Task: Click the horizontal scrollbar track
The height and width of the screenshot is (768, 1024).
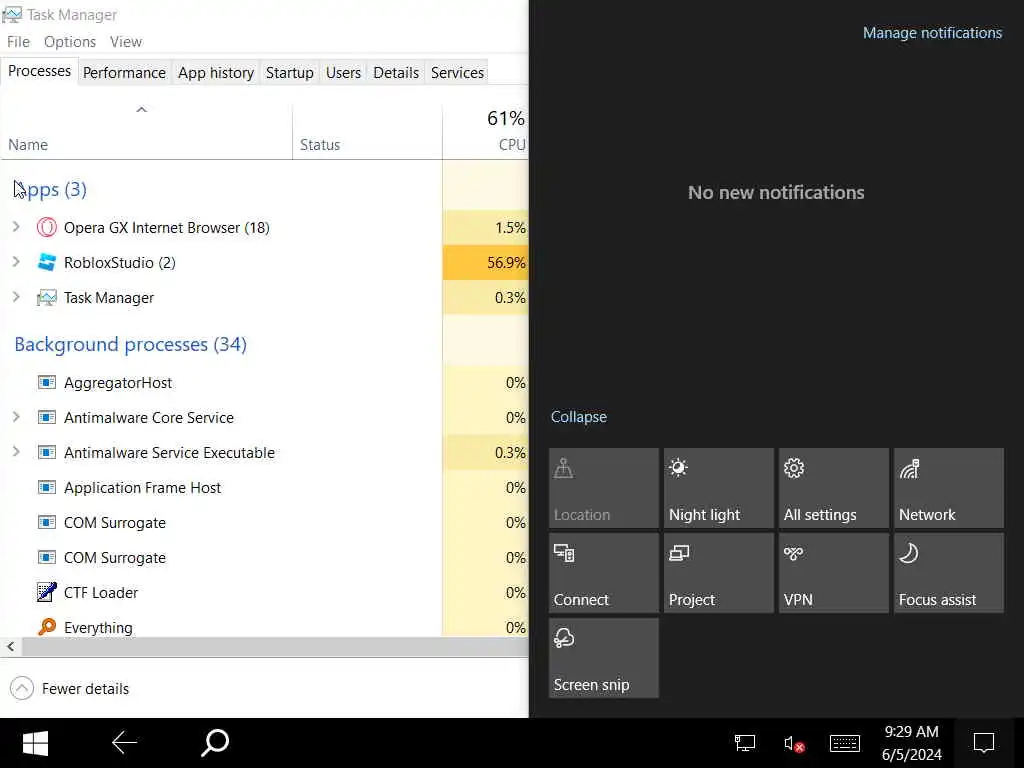Action: [274, 647]
